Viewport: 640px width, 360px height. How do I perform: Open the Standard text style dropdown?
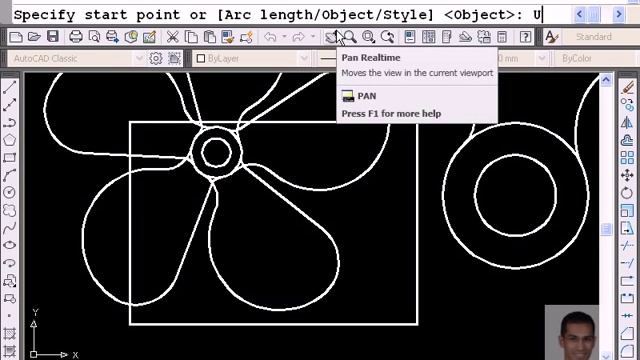click(602, 37)
